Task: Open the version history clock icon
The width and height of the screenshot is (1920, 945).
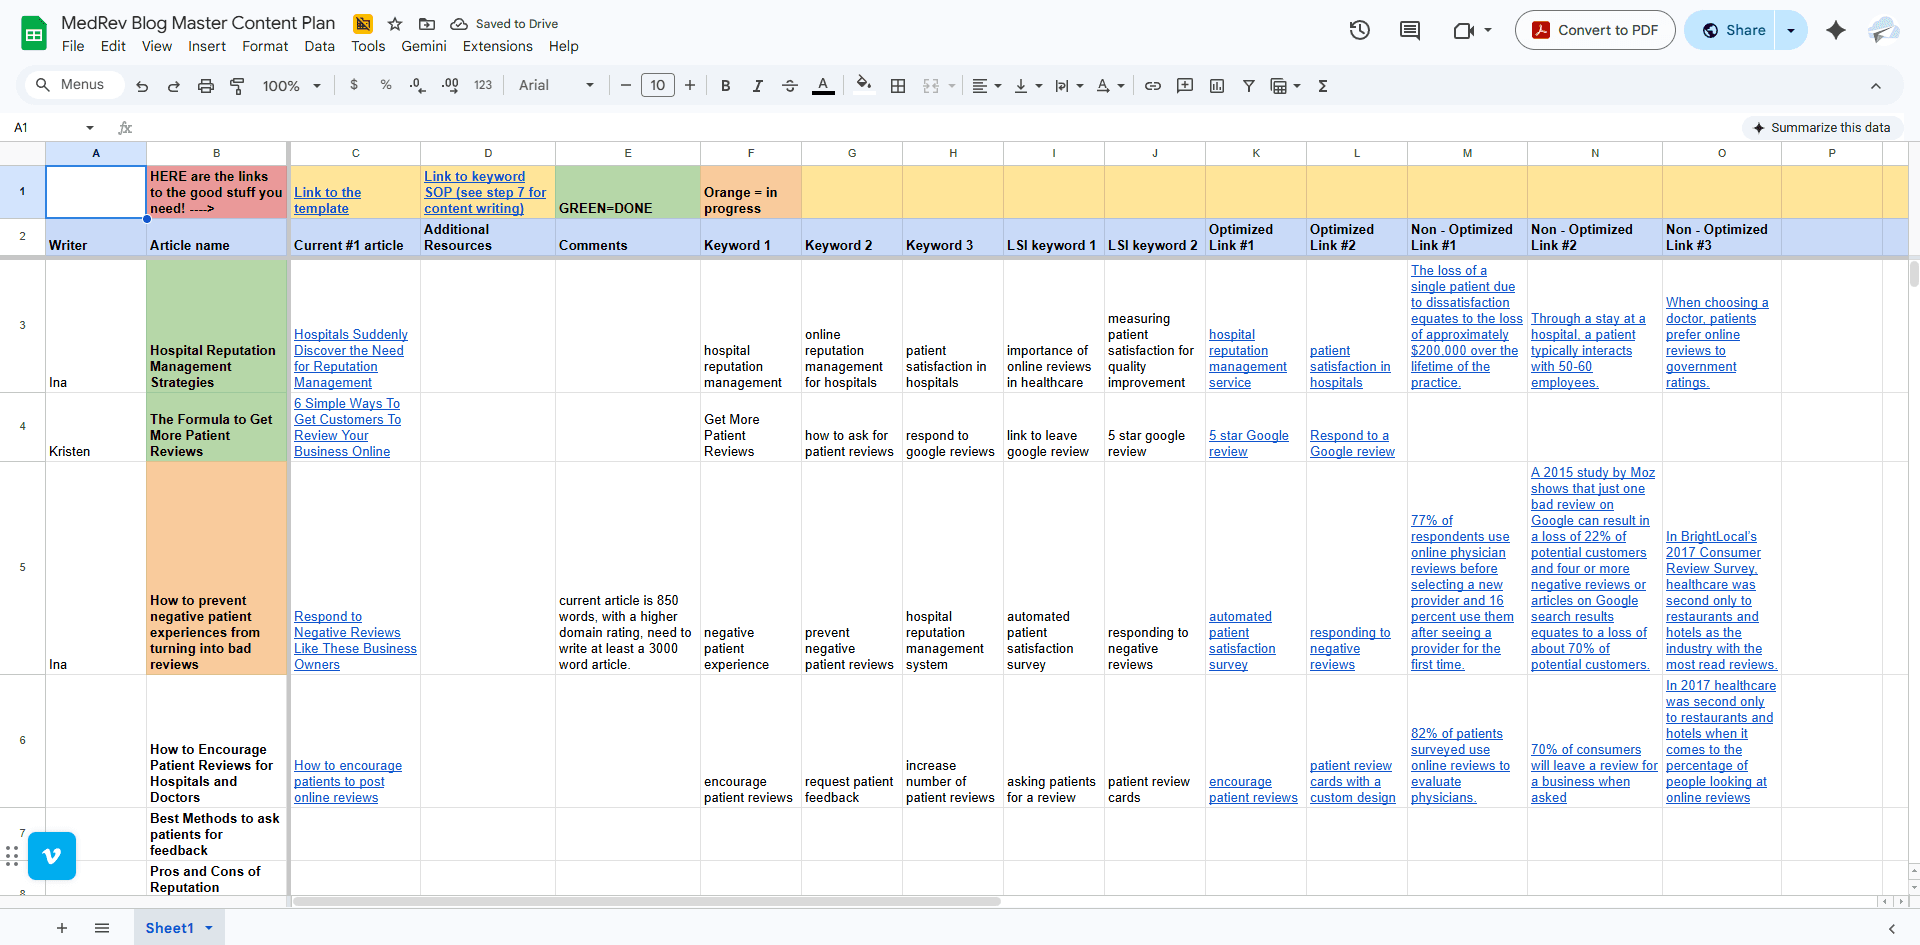Action: coord(1359,30)
